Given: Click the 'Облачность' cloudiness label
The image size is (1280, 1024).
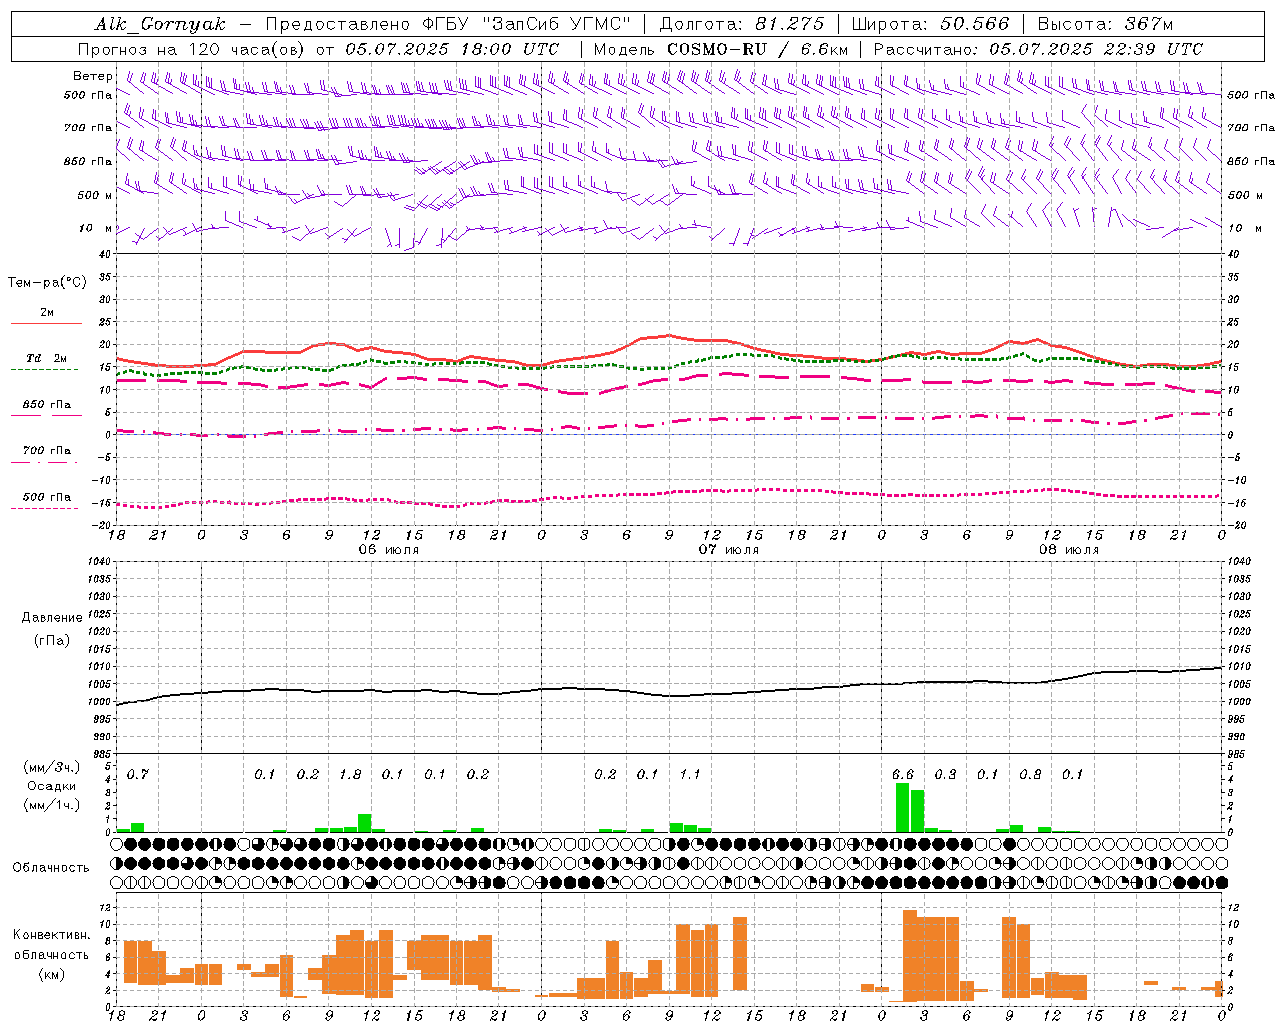Looking at the screenshot, I should (x=51, y=868).
